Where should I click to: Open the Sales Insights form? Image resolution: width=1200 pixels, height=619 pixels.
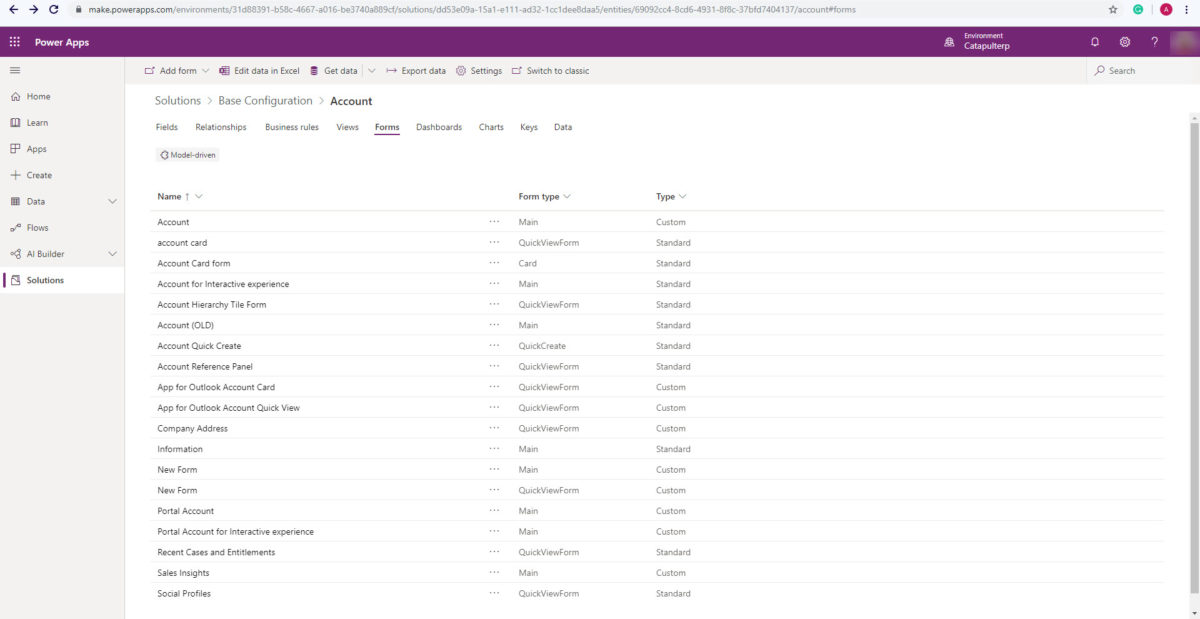[183, 573]
